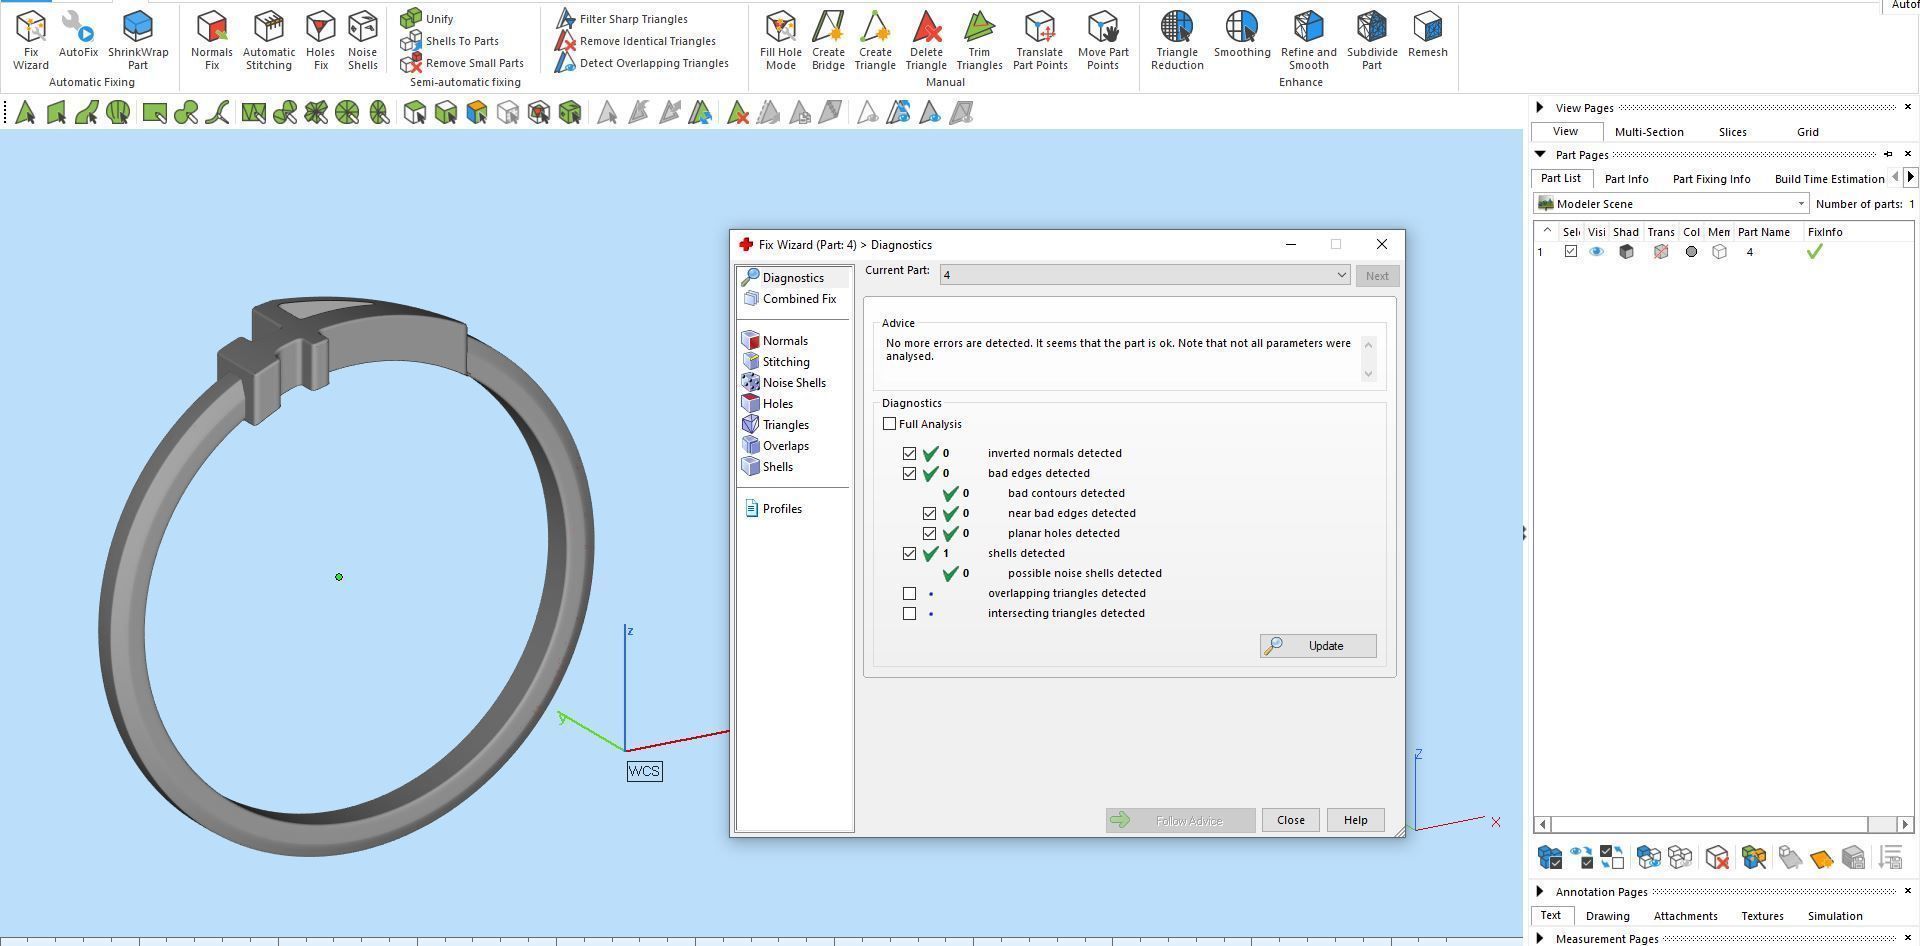1920x946 pixels.
Task: Close the Fix Wizard with the Close button
Action: 1290,820
